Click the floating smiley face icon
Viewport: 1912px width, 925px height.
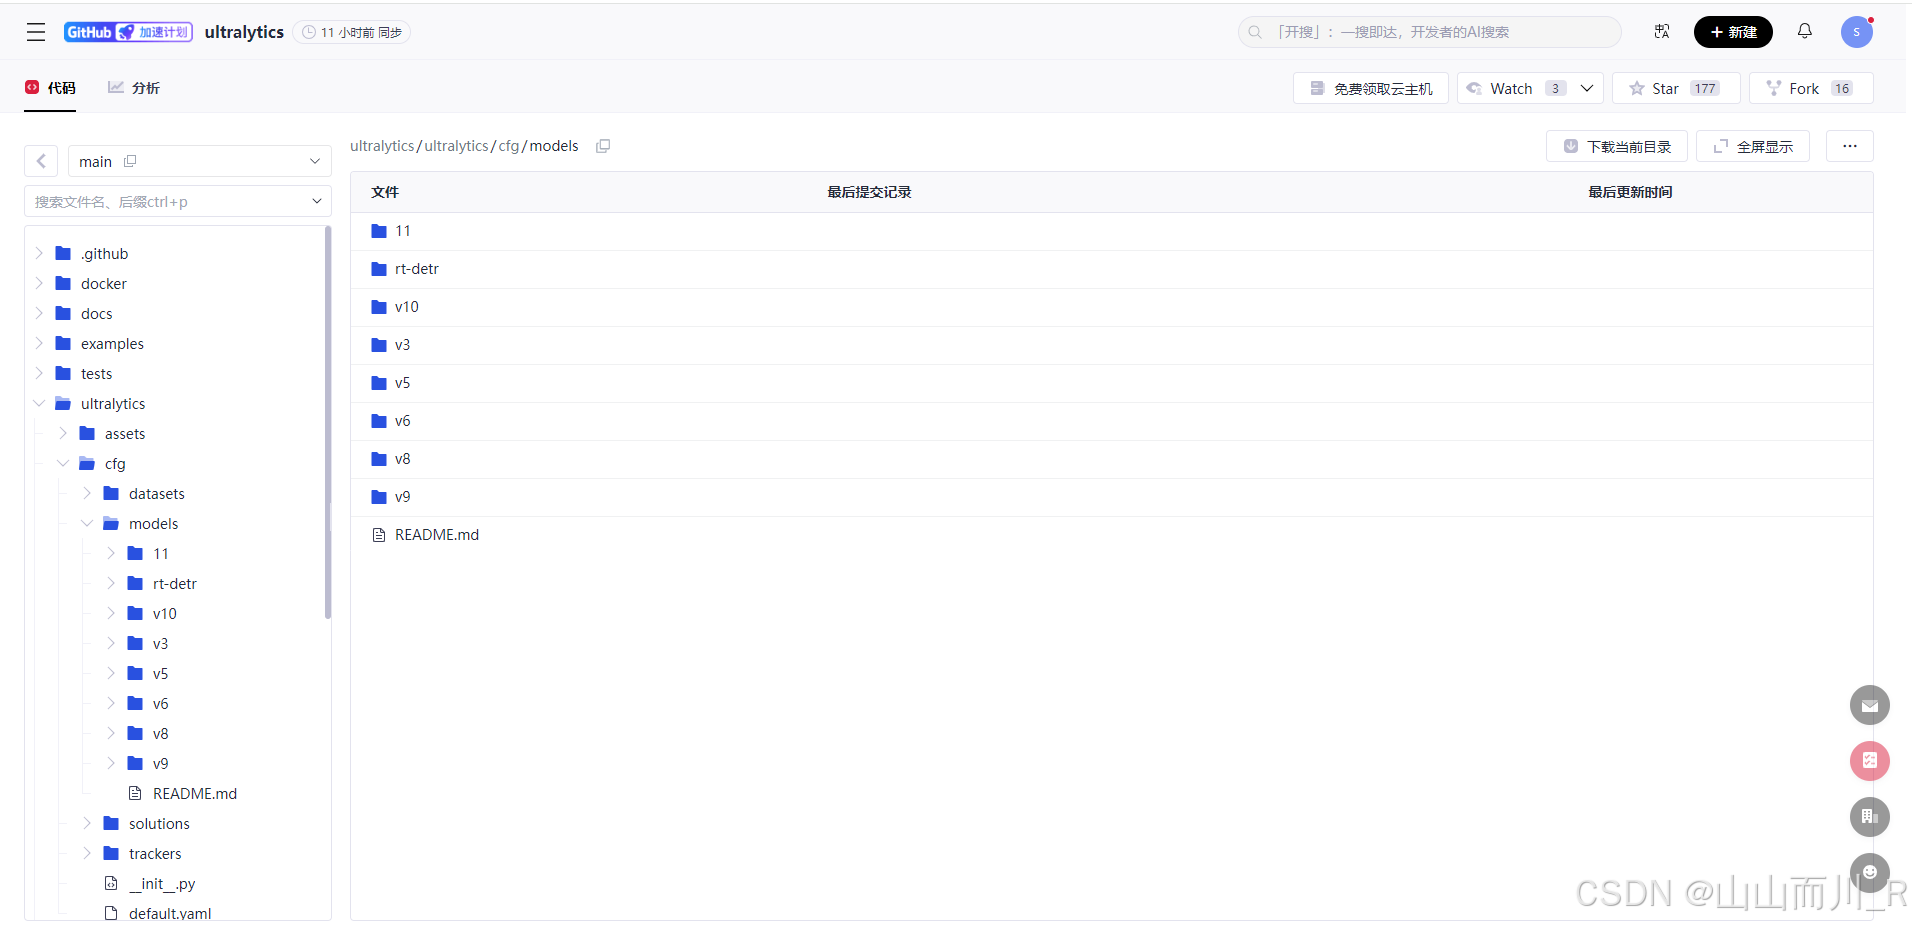(1869, 872)
